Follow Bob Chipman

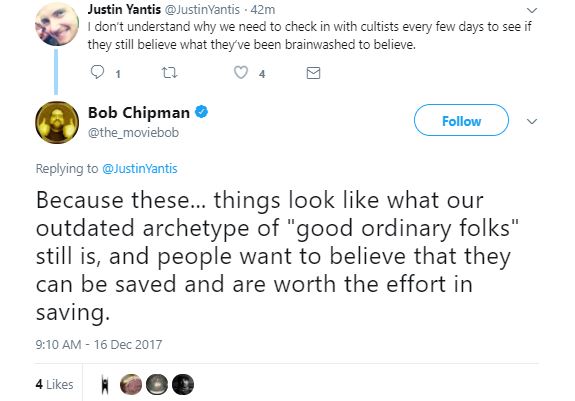click(x=461, y=120)
